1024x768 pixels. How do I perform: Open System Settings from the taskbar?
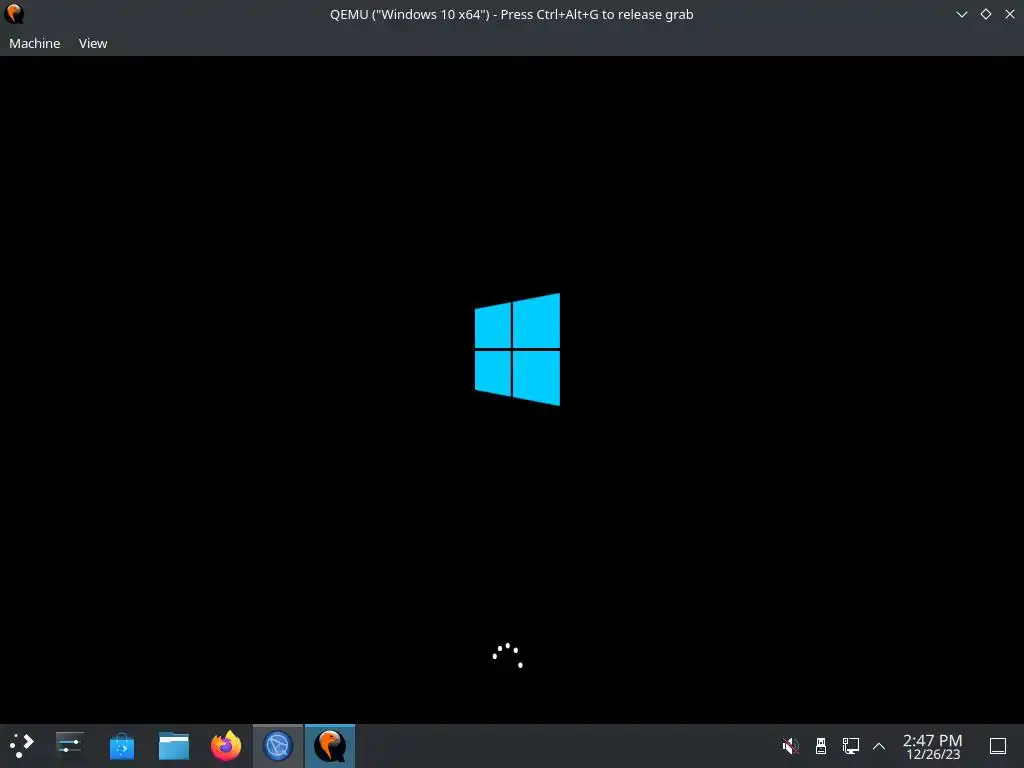pyautogui.click(x=69, y=746)
